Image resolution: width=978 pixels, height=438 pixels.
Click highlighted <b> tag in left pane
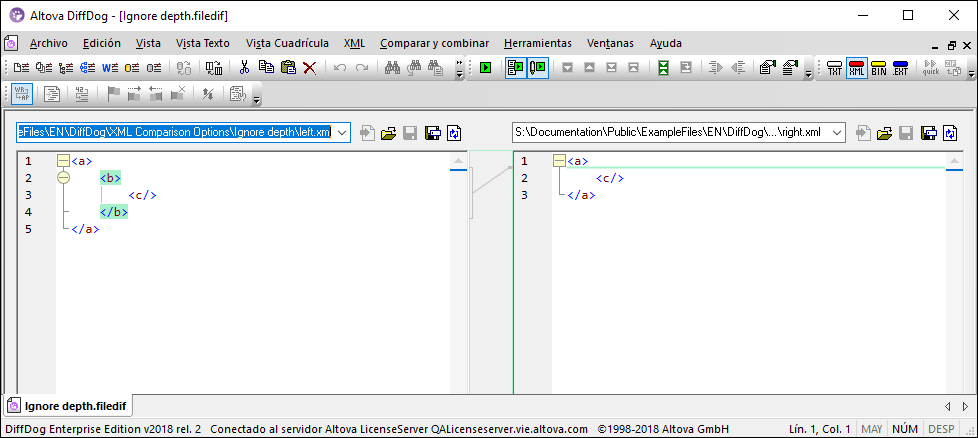pyautogui.click(x=110, y=178)
